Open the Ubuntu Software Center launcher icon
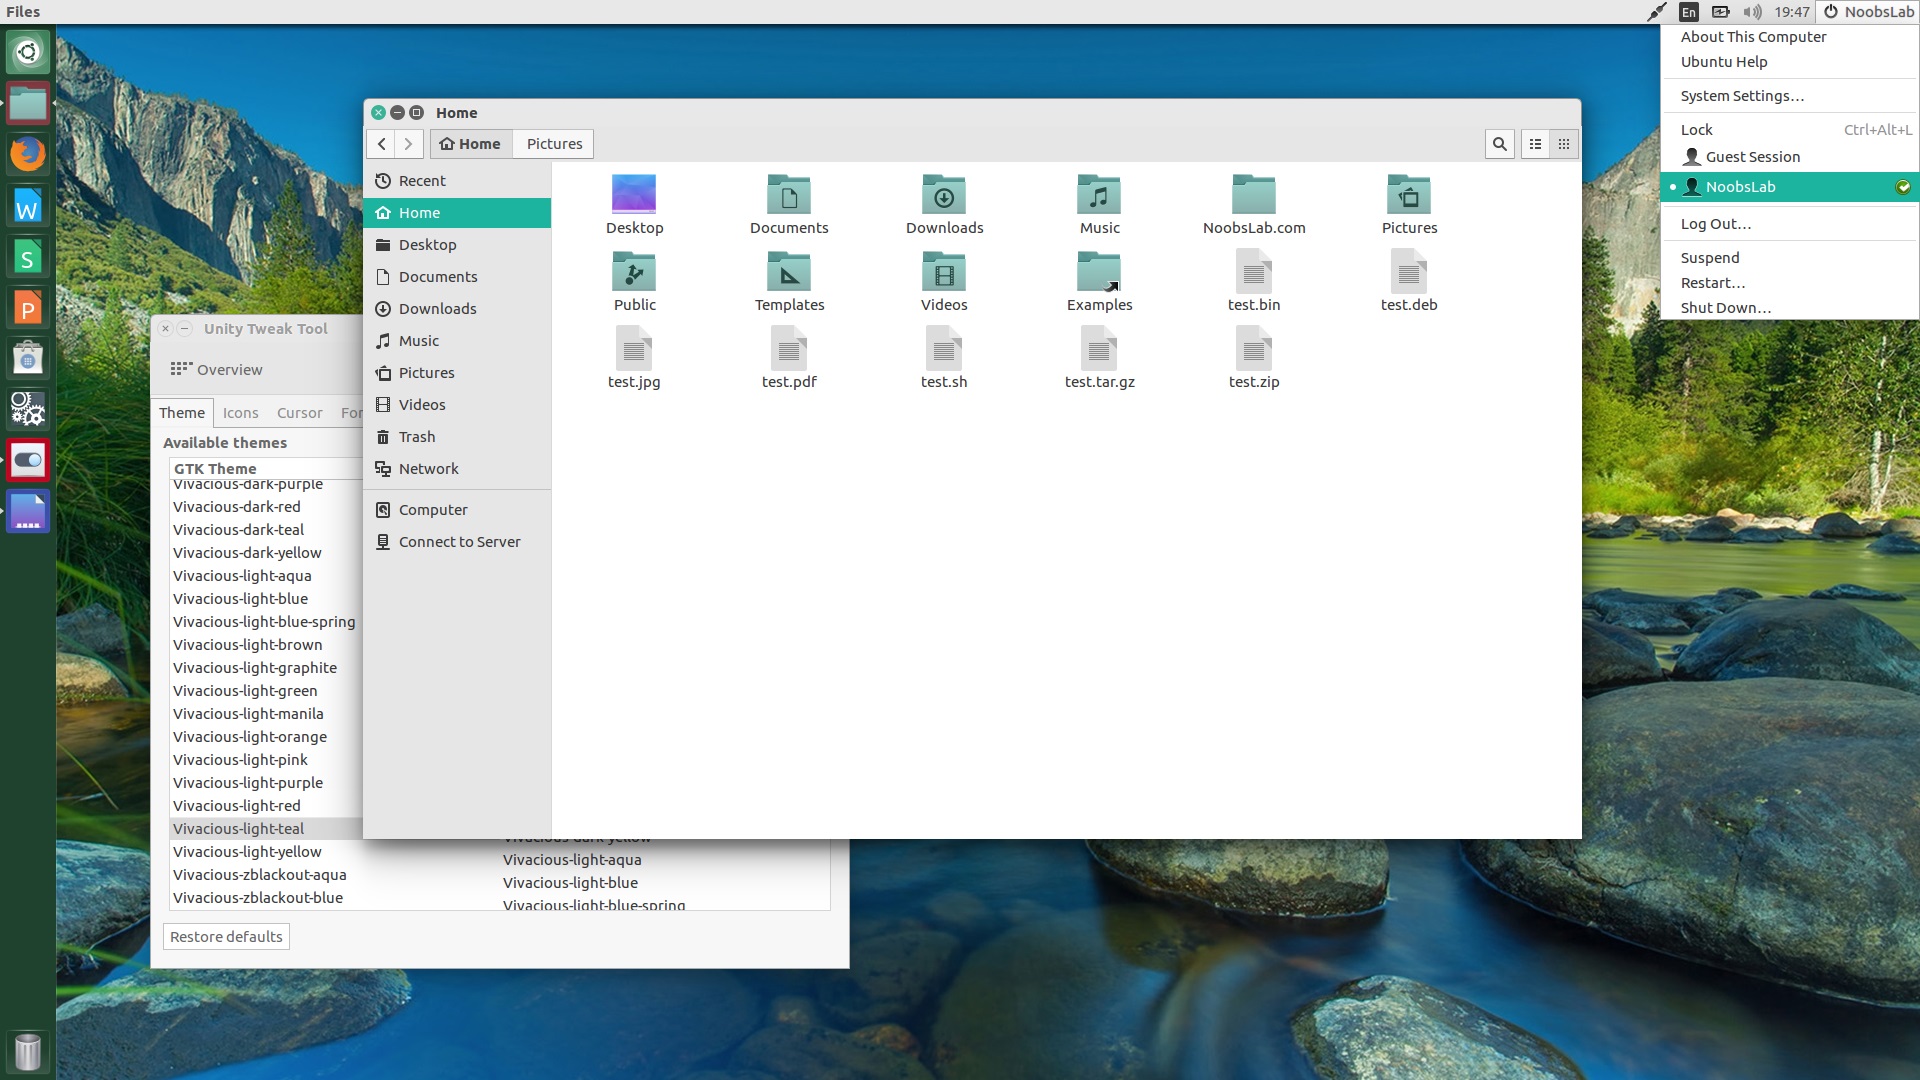 pos(27,357)
